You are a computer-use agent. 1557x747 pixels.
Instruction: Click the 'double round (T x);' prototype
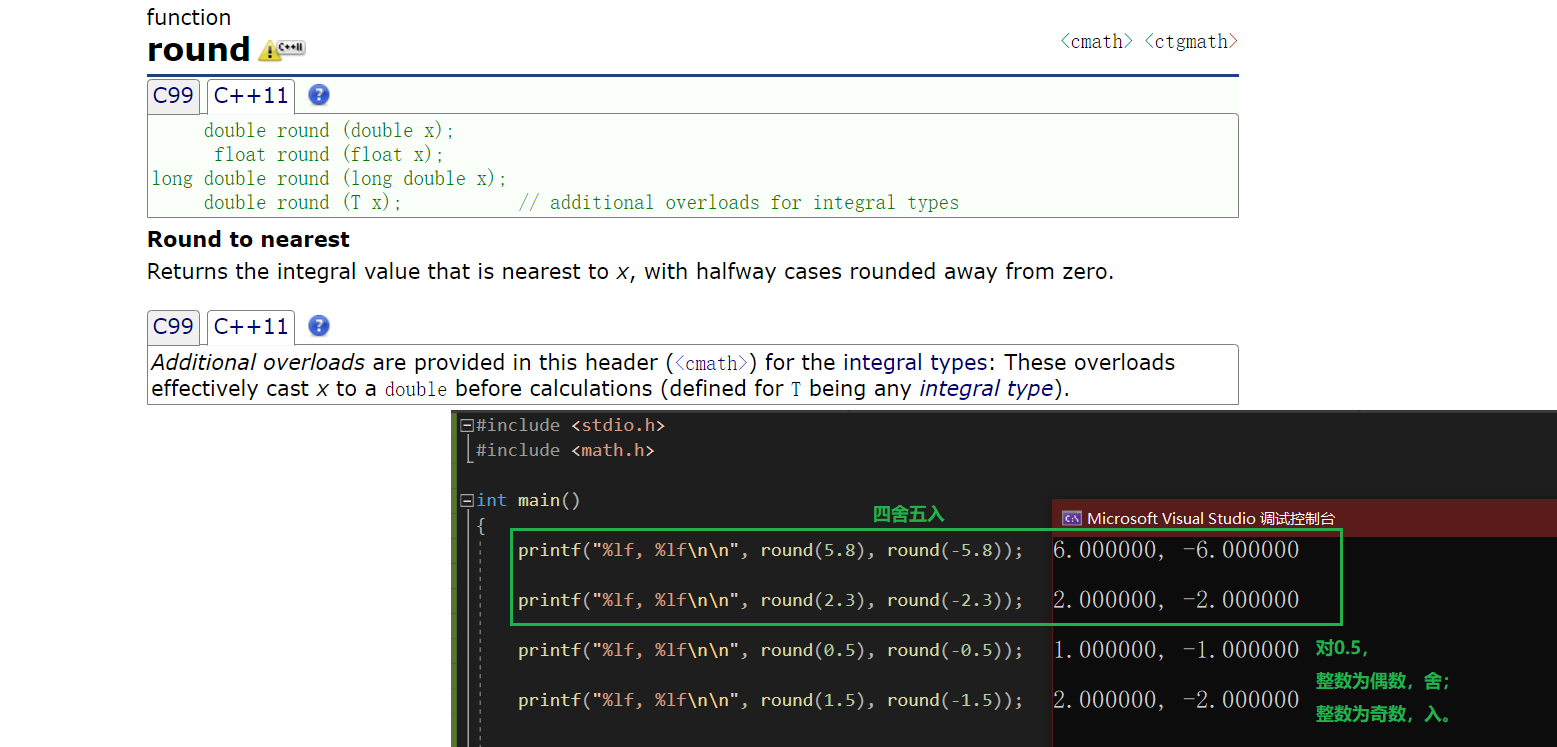coord(302,203)
